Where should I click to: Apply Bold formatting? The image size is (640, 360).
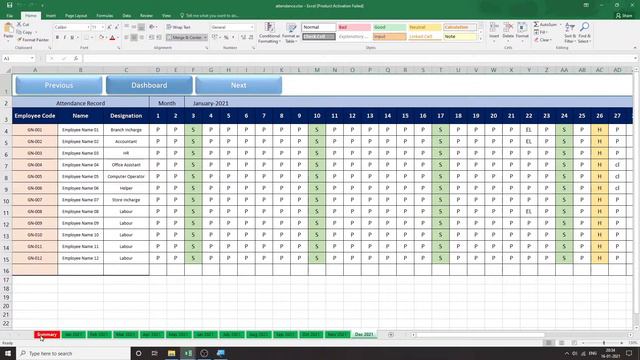coord(57,38)
